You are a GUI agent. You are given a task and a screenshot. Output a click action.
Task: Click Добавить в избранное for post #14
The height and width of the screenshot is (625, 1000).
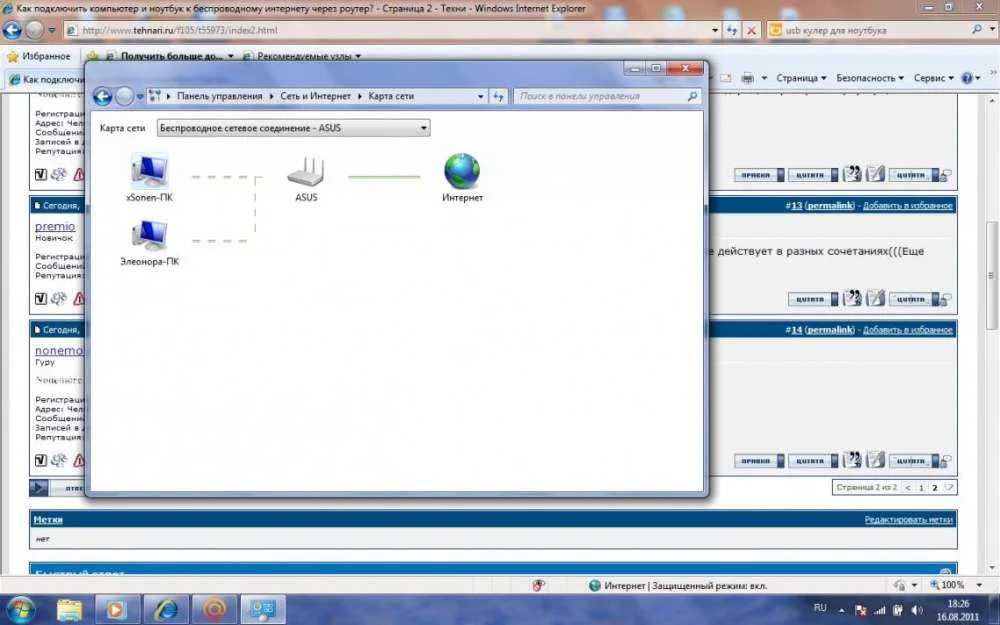(908, 330)
